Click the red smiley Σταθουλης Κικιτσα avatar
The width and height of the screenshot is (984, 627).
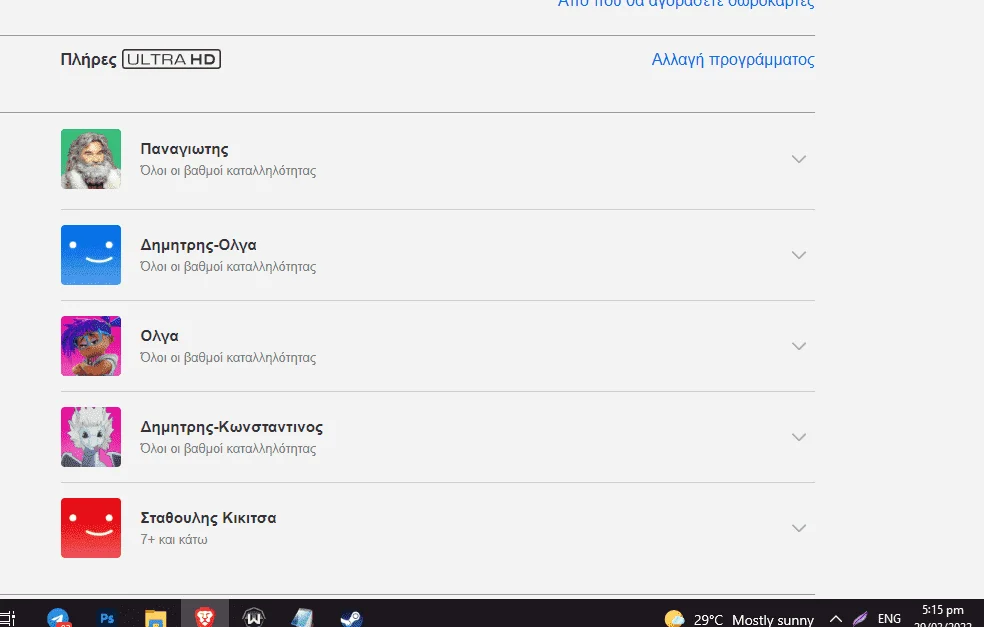91,528
